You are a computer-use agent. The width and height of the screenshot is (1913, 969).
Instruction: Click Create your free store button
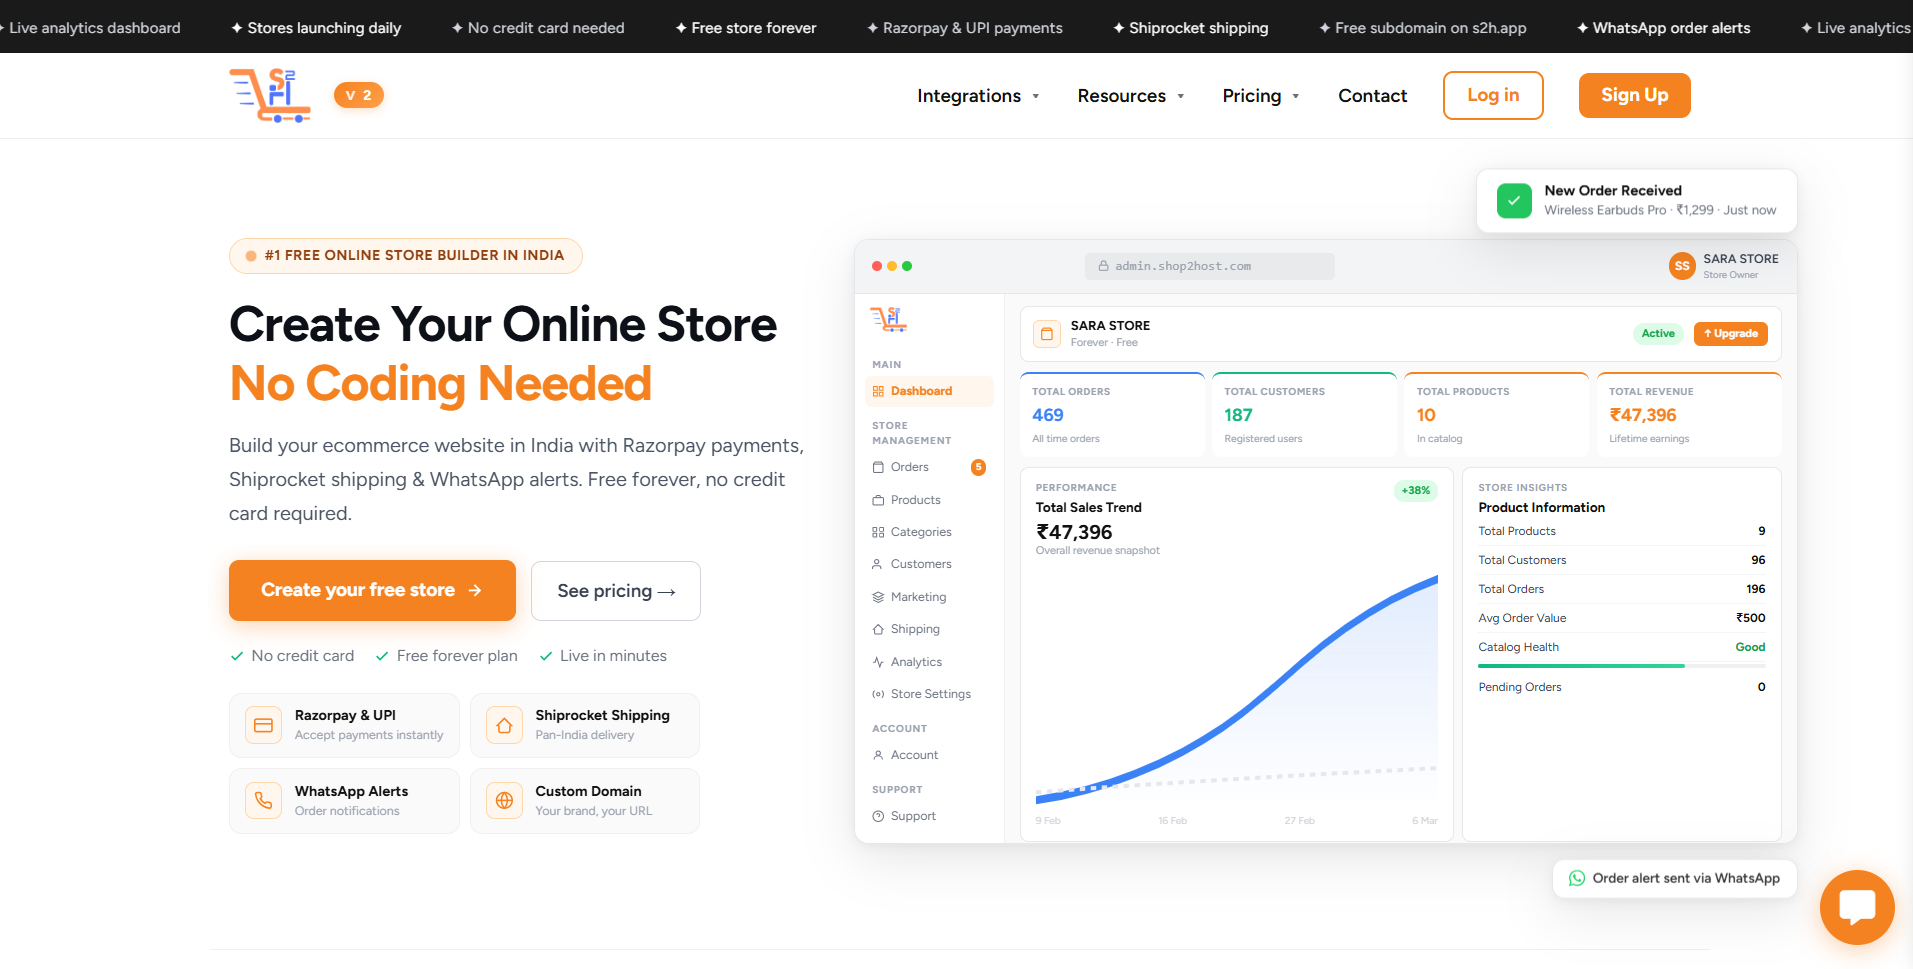click(x=372, y=590)
